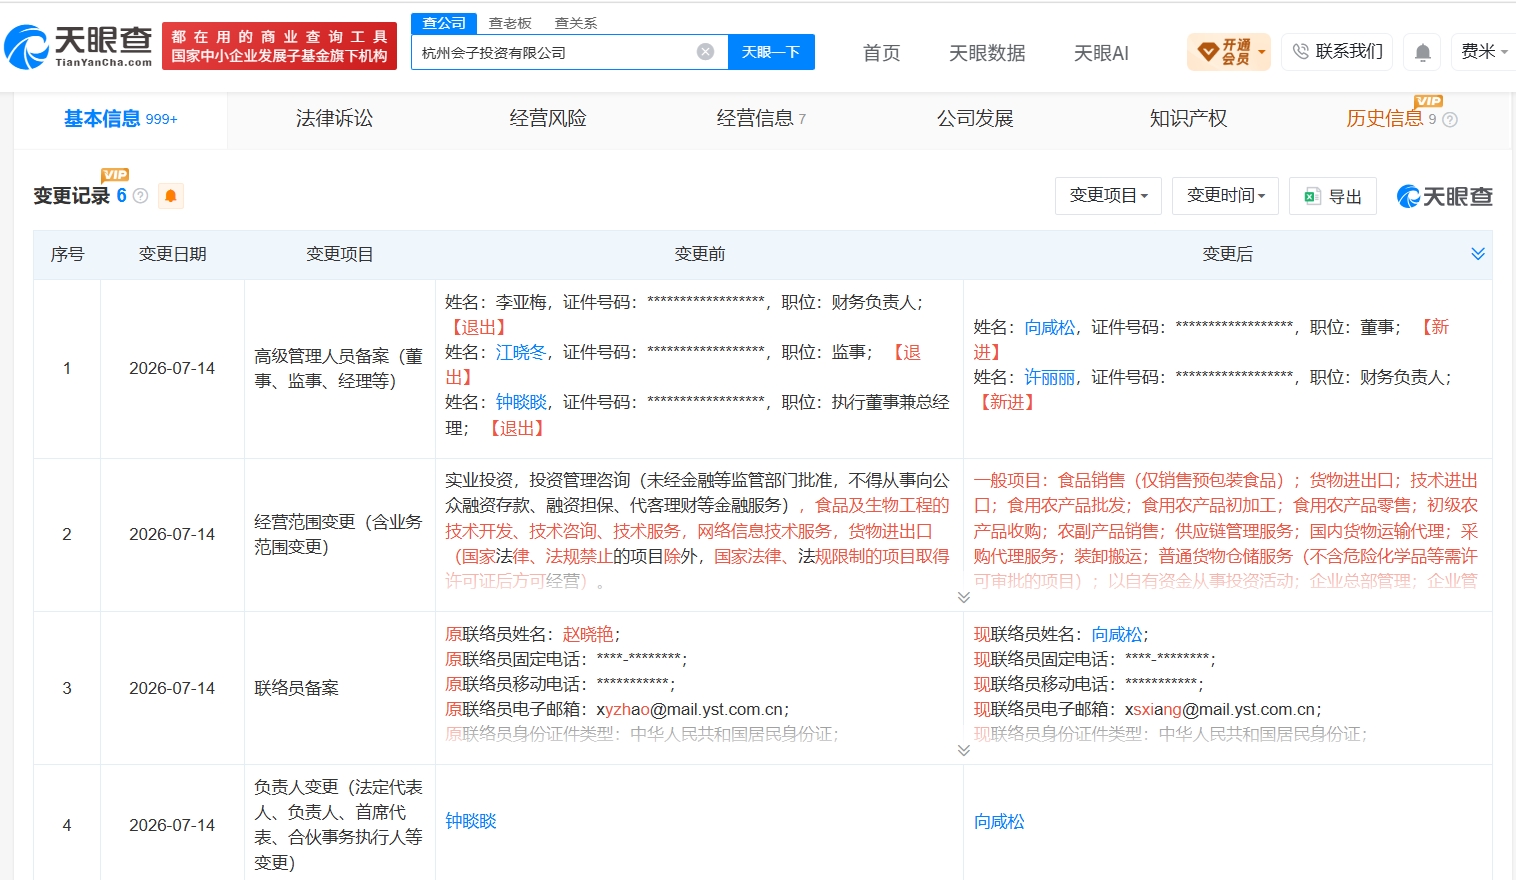Click 赵晓艳 original liaison name

point(588,634)
